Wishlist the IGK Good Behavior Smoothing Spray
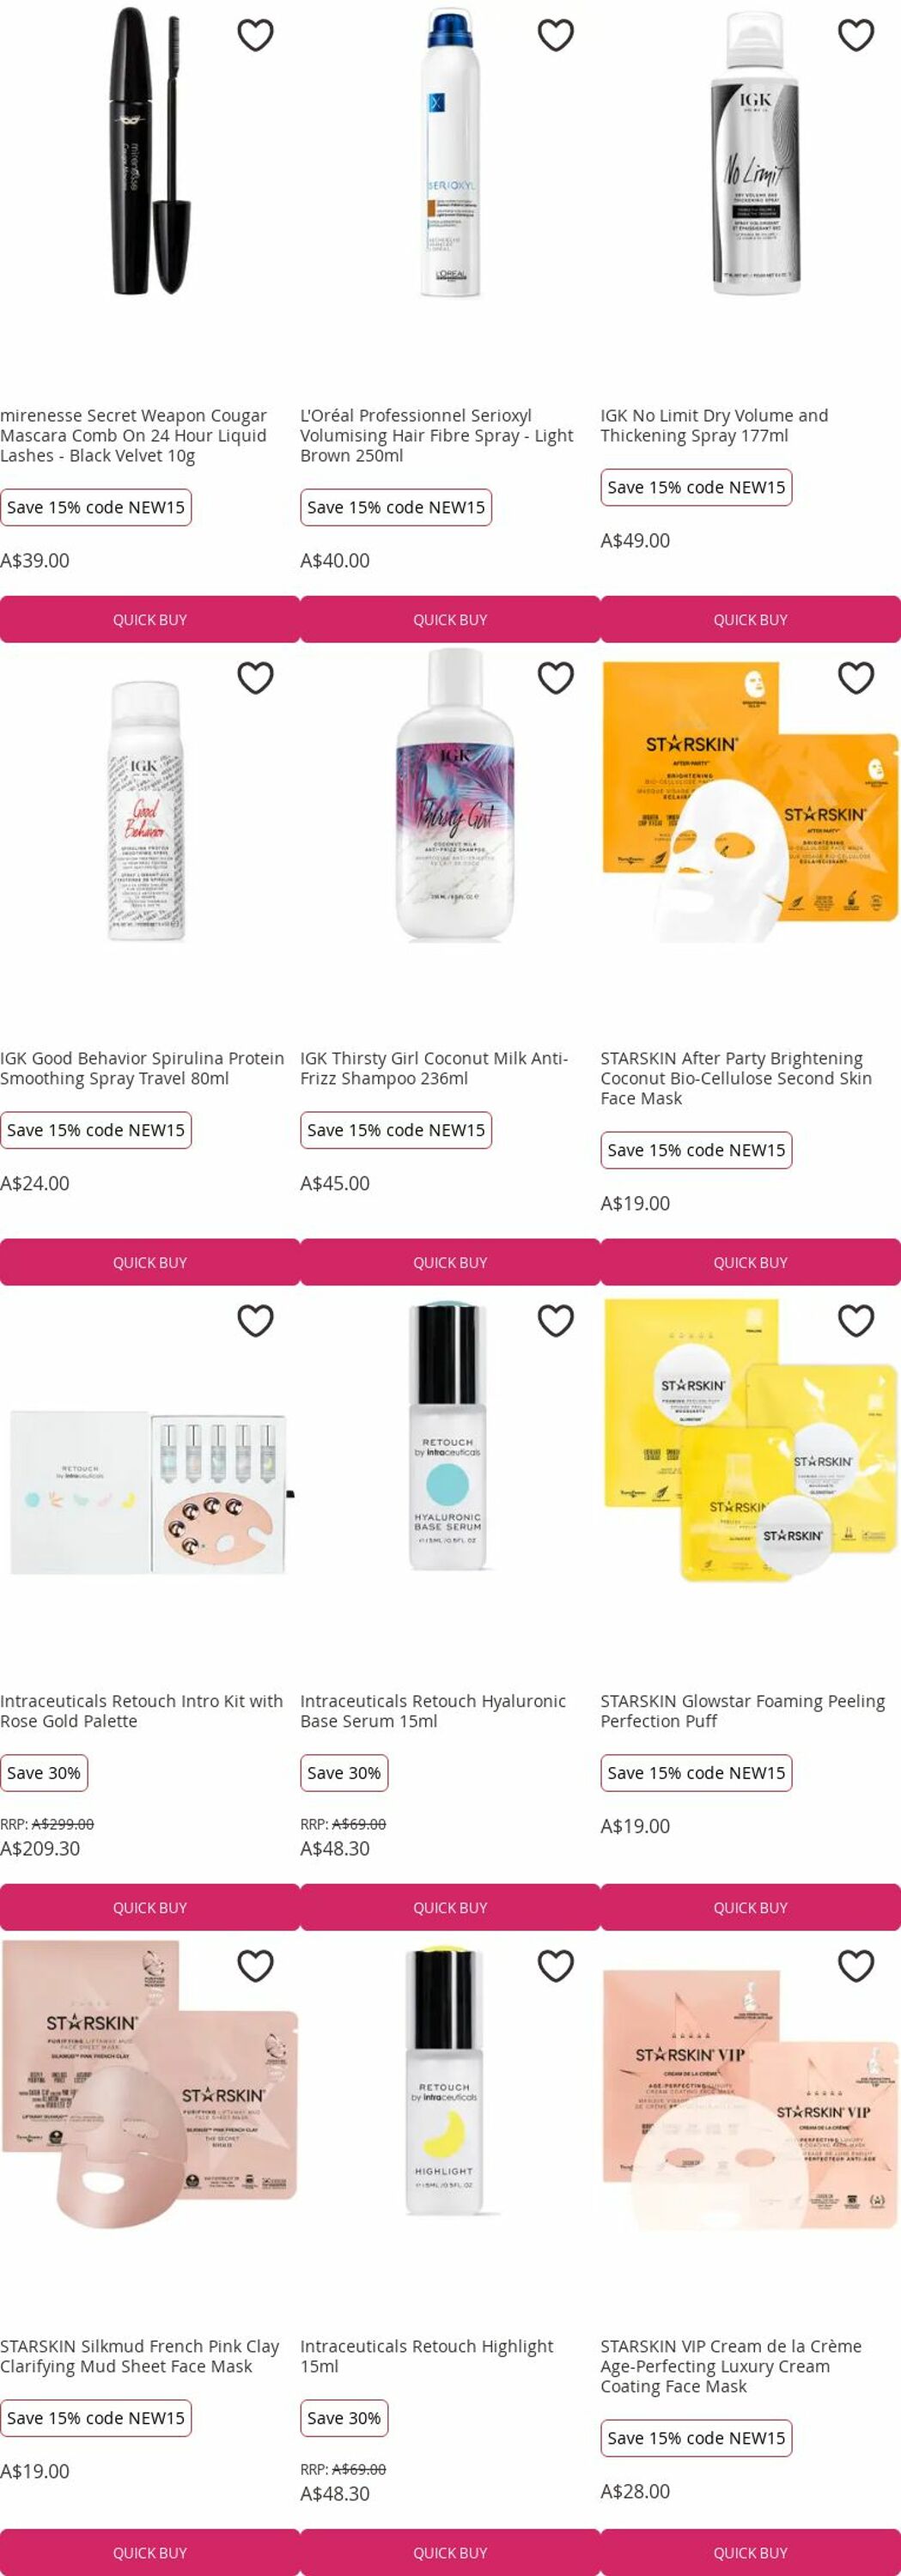Viewport: 901px width, 2576px height. click(255, 678)
